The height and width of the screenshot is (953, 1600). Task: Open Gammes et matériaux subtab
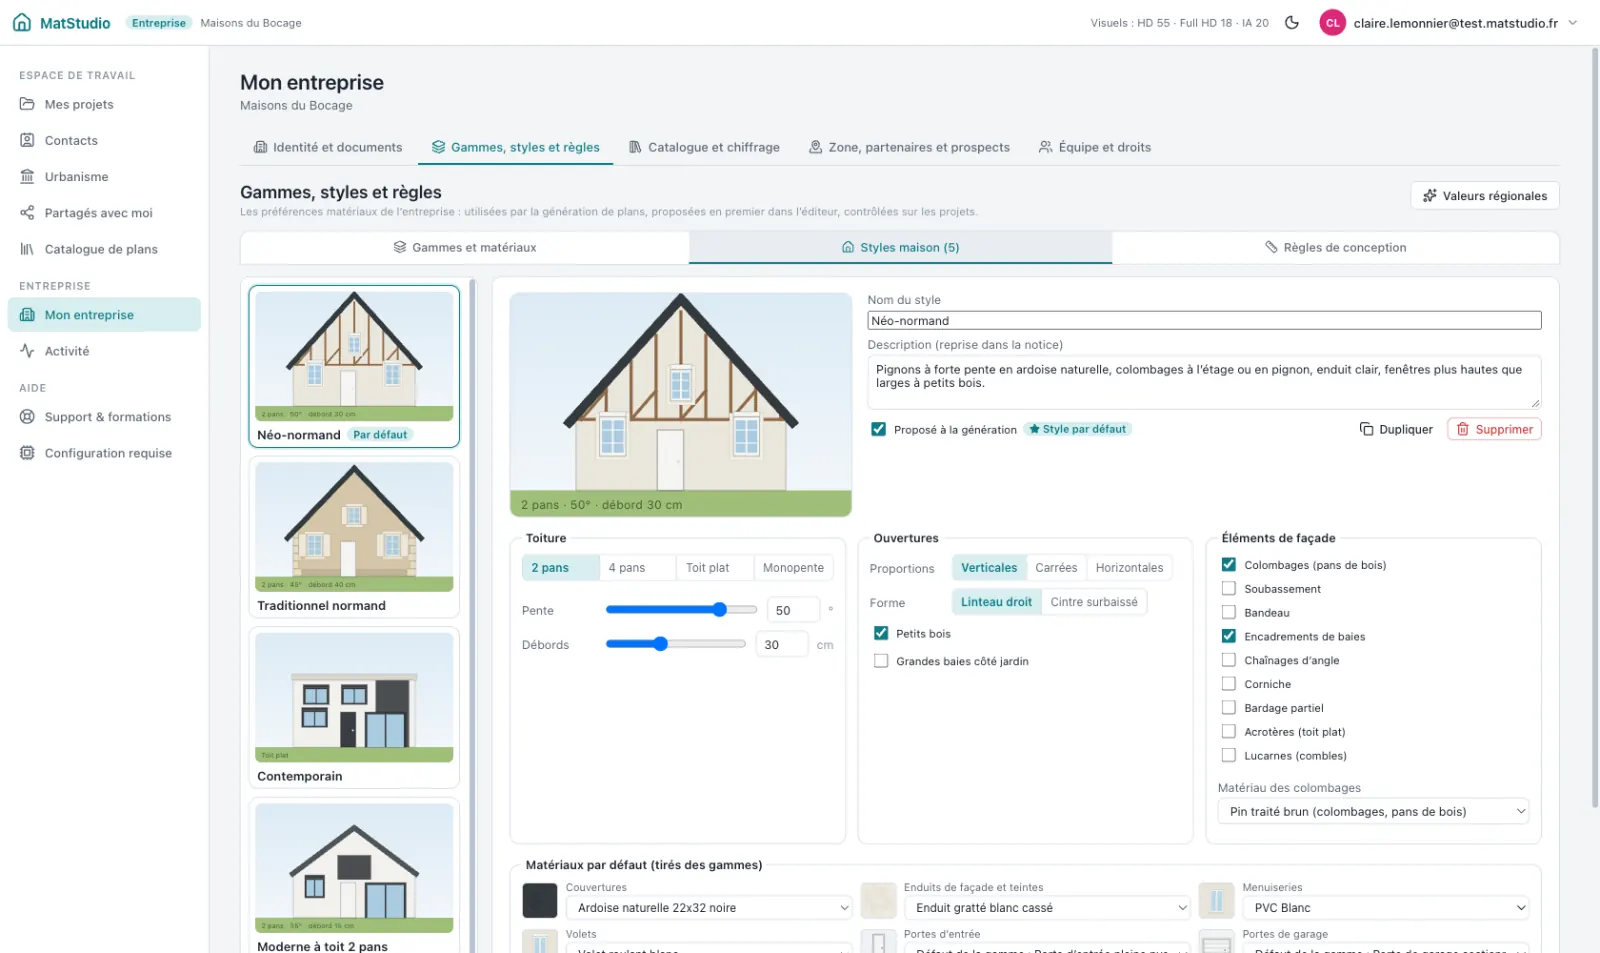pos(465,247)
